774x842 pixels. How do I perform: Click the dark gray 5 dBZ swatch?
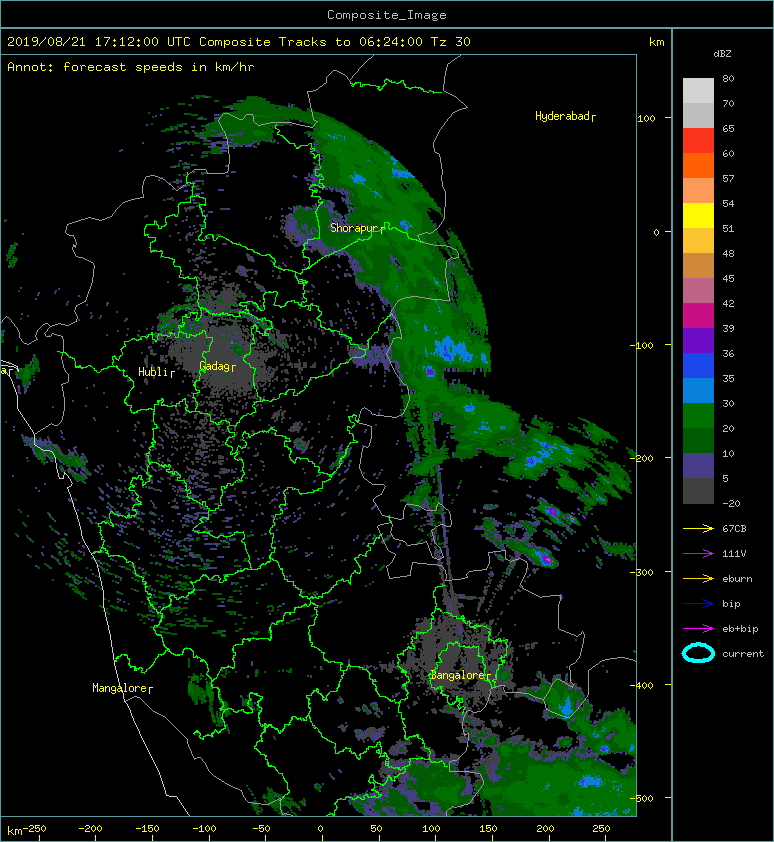[x=698, y=490]
